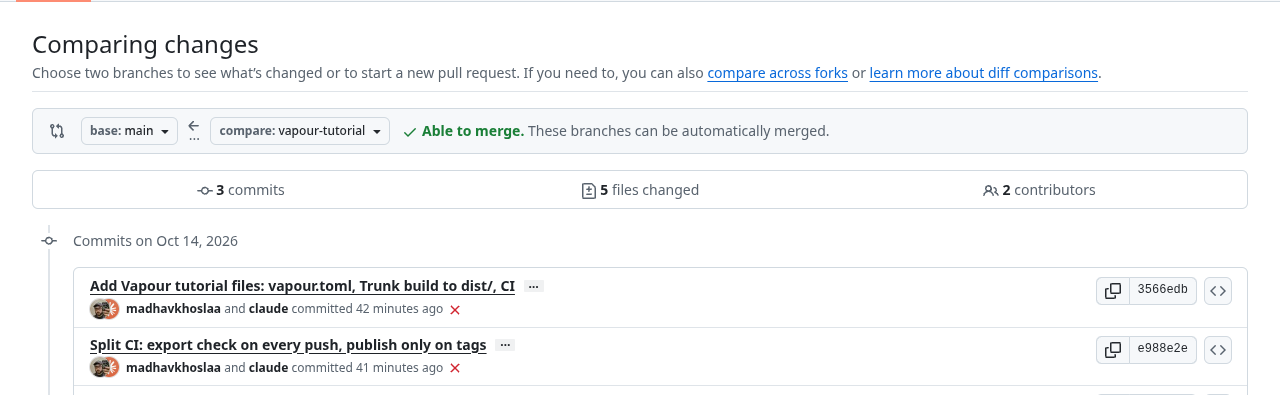Open commit hash 3566edb
1280x395 pixels.
(1162, 291)
